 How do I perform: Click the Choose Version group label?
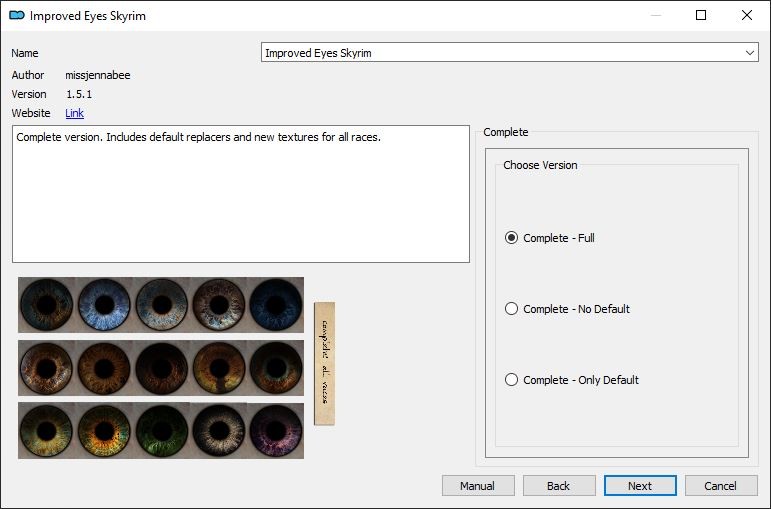540,165
